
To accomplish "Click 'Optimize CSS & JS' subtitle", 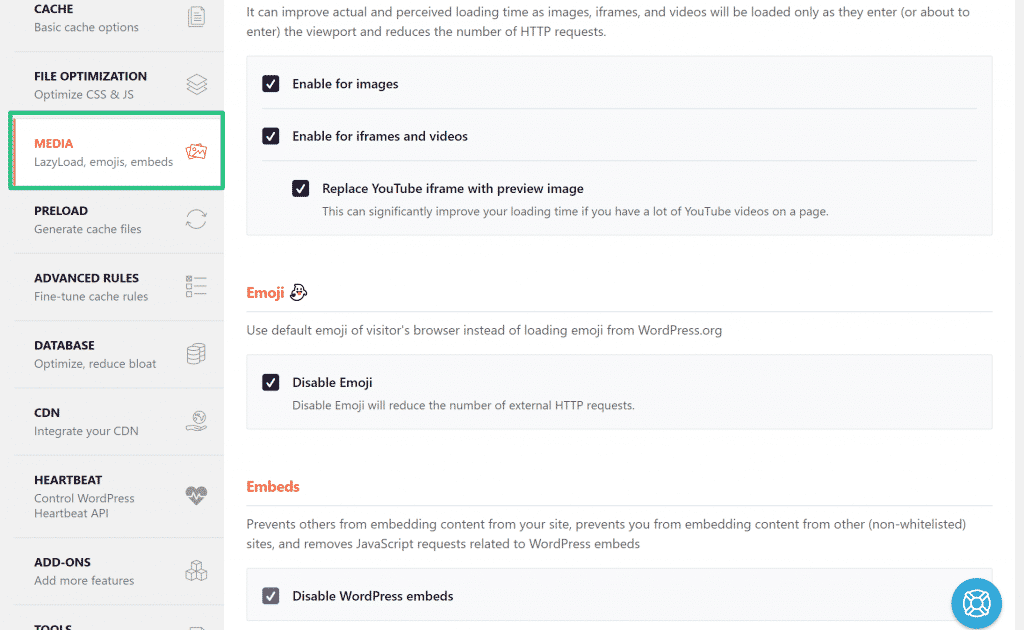I will pos(84,95).
